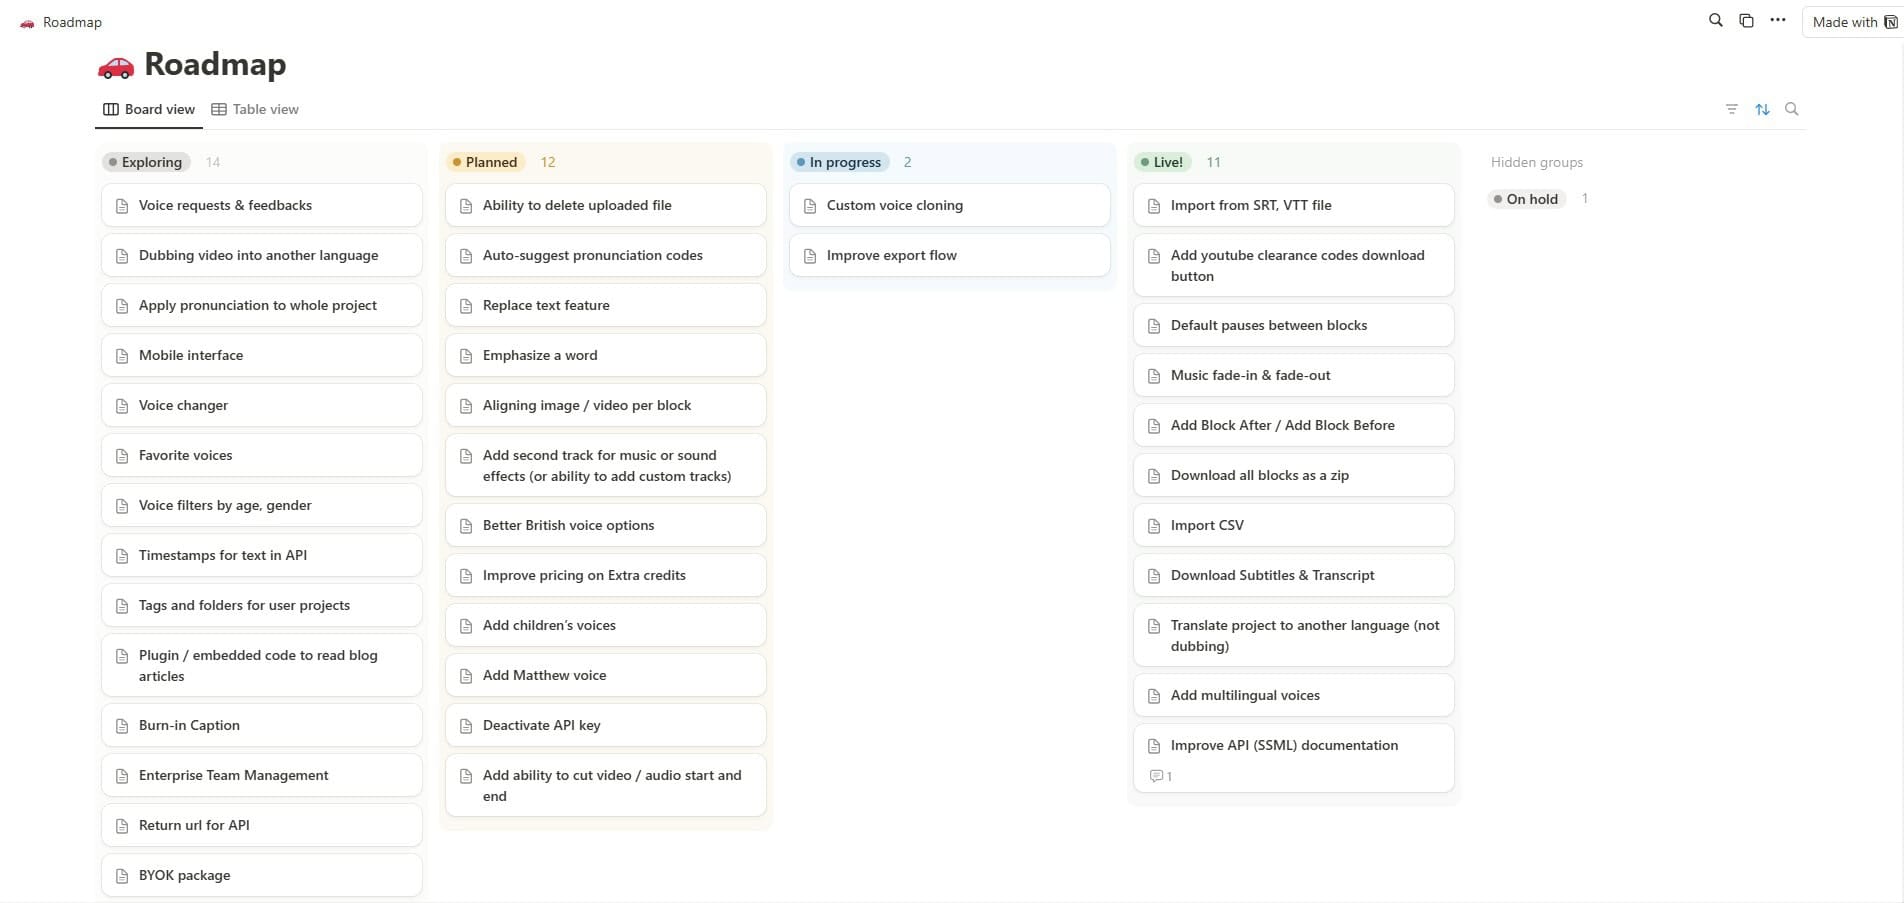This screenshot has height=903, width=1904.
Task: Switch to Table view tab
Action: point(255,109)
